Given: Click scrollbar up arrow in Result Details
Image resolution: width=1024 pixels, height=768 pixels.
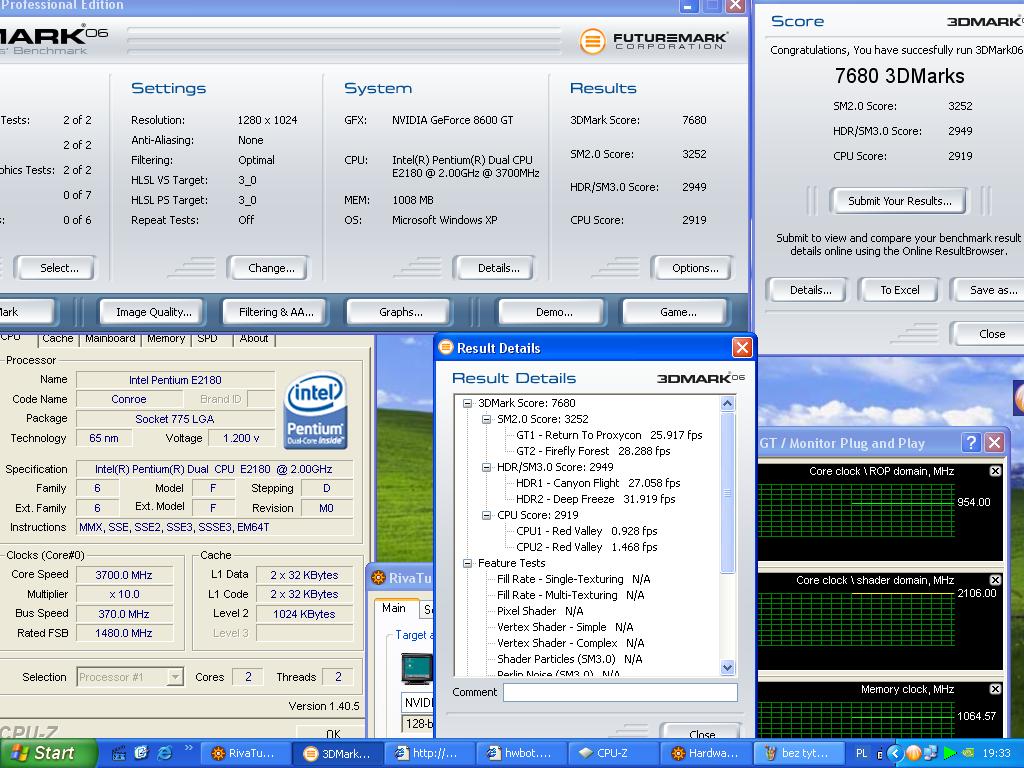Looking at the screenshot, I should click(x=728, y=404).
